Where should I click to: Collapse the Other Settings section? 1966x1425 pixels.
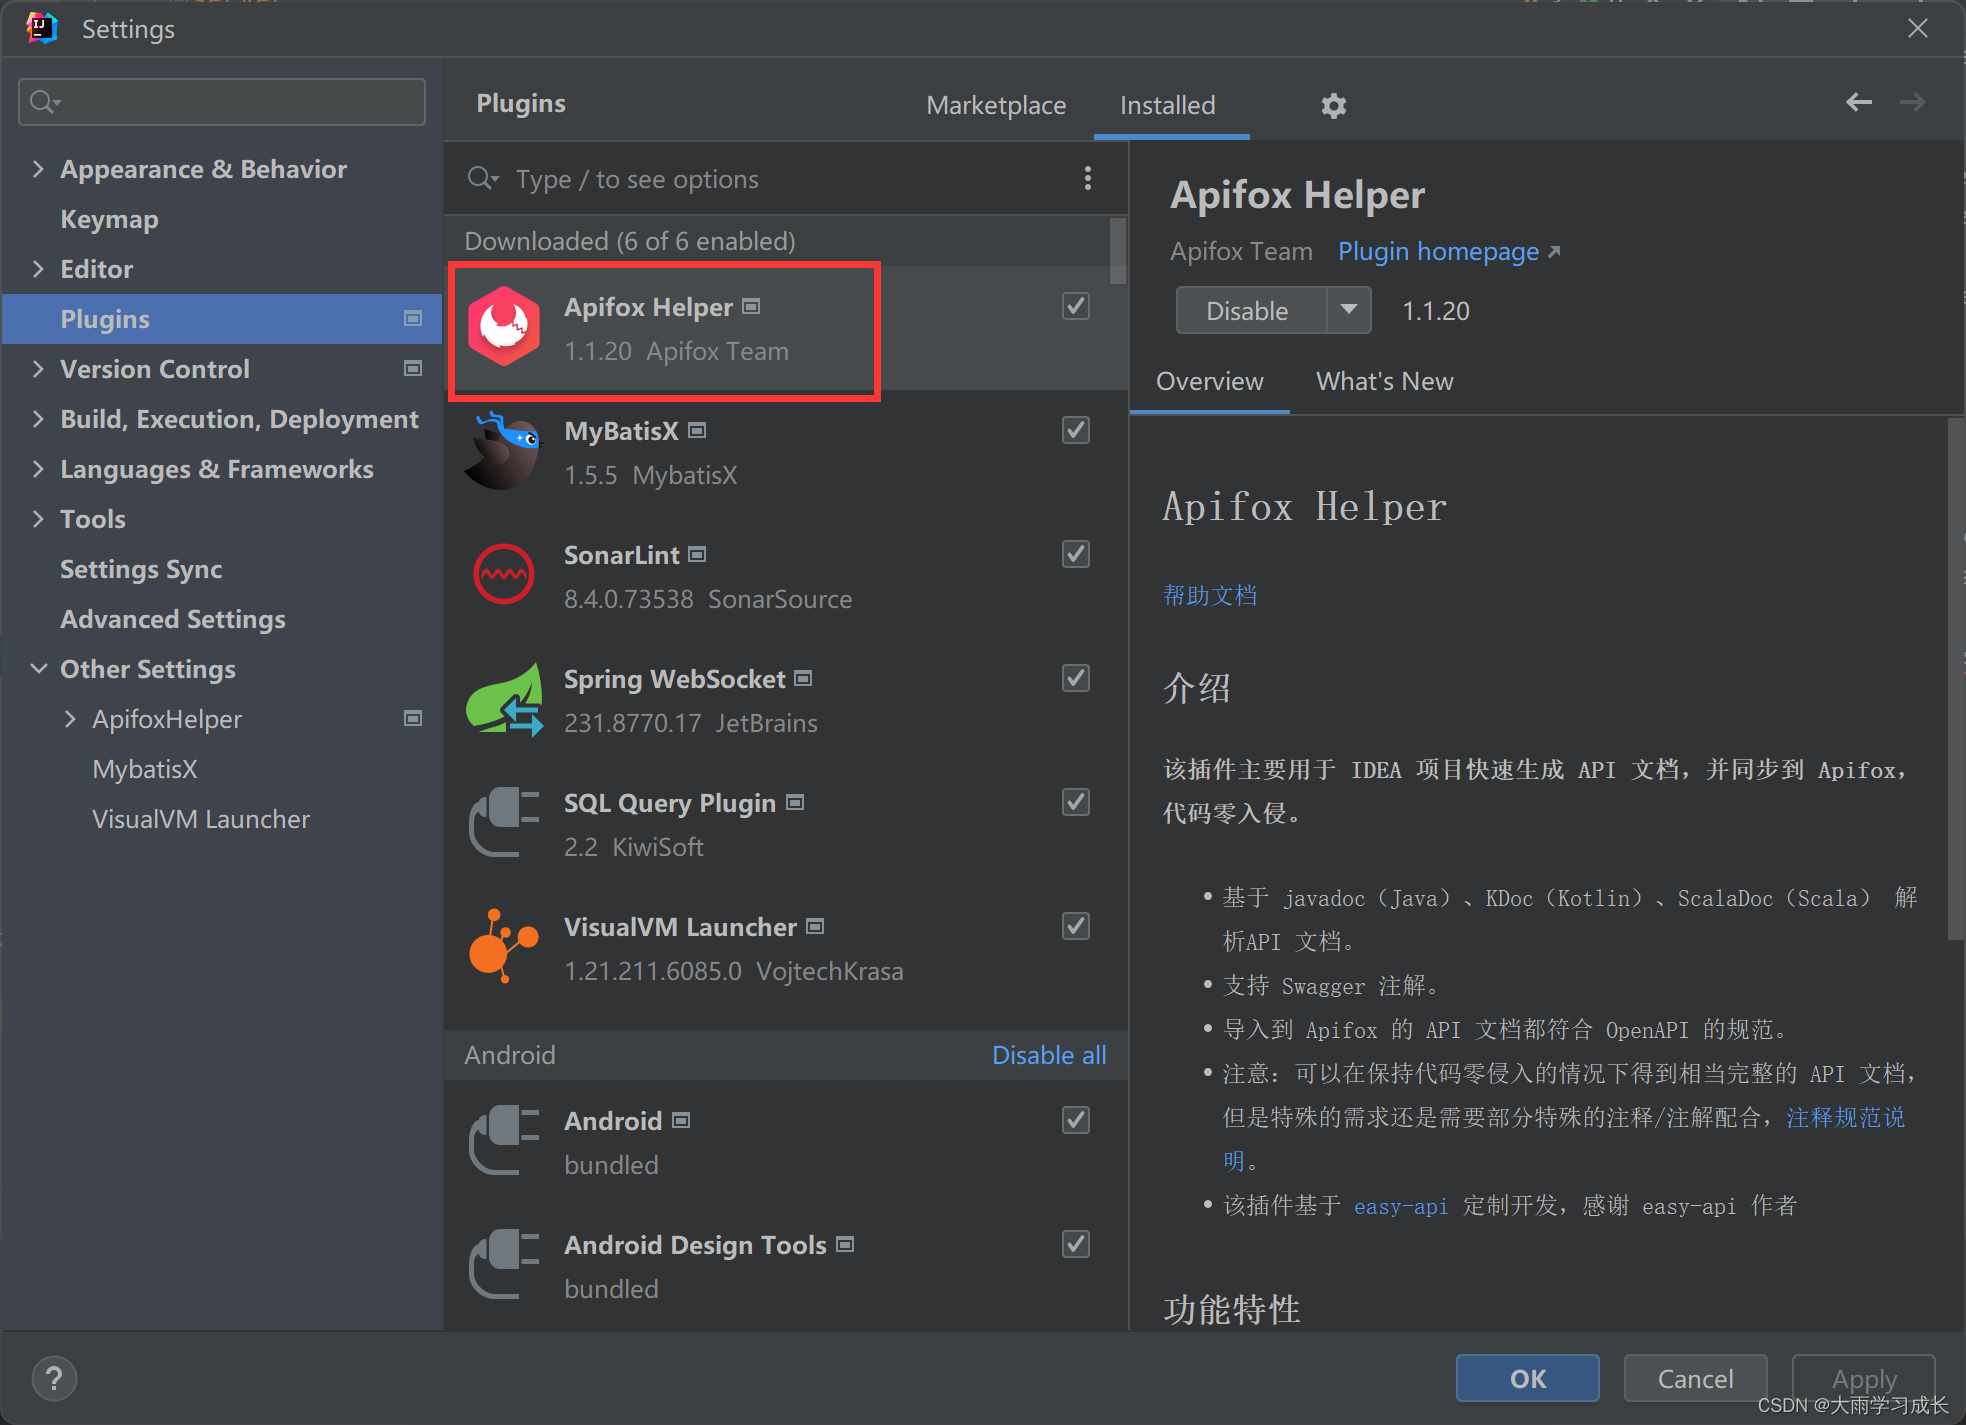[x=39, y=668]
